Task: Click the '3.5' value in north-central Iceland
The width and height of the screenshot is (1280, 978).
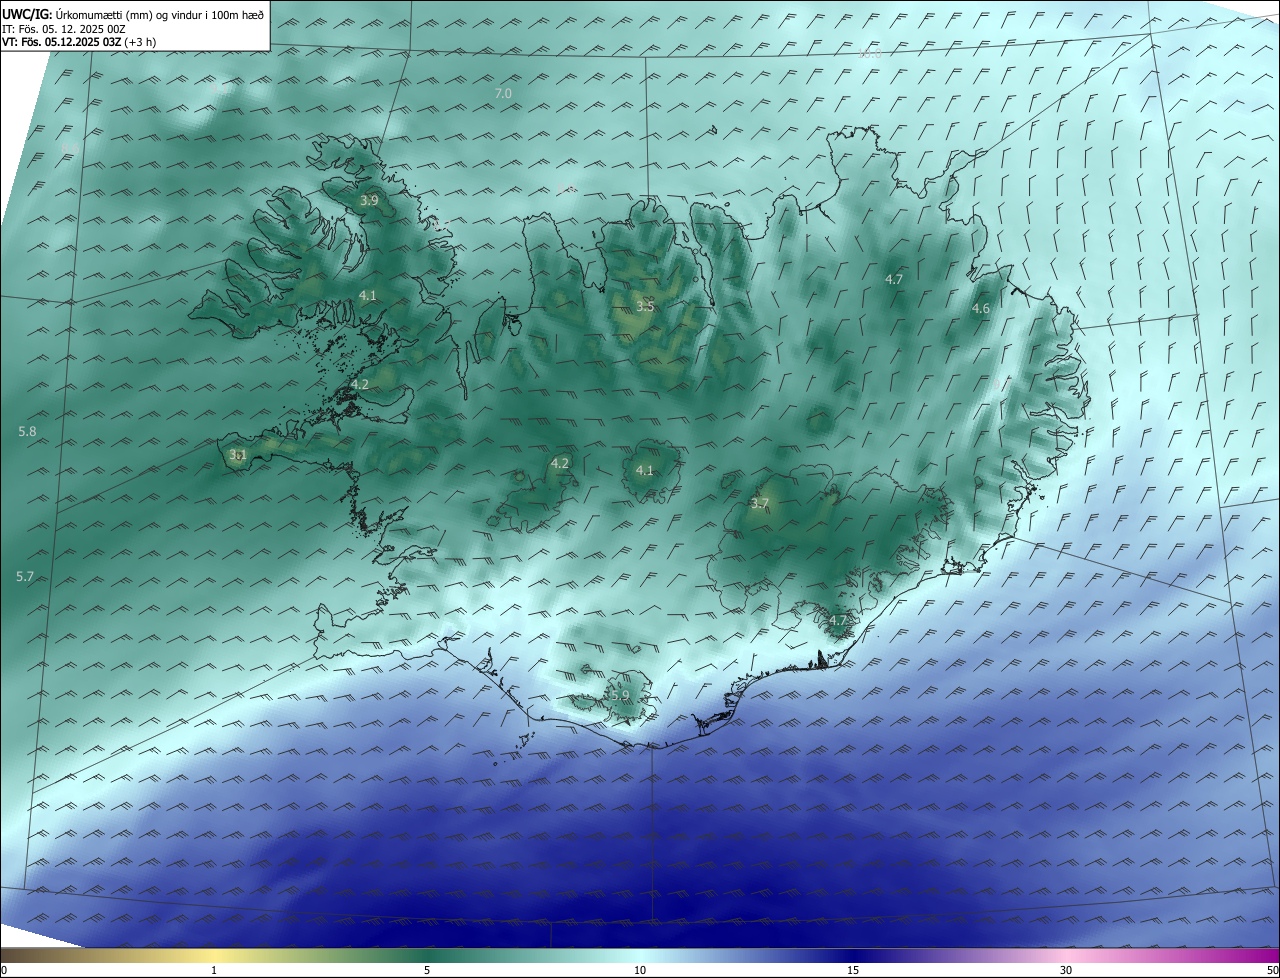Action: [645, 306]
